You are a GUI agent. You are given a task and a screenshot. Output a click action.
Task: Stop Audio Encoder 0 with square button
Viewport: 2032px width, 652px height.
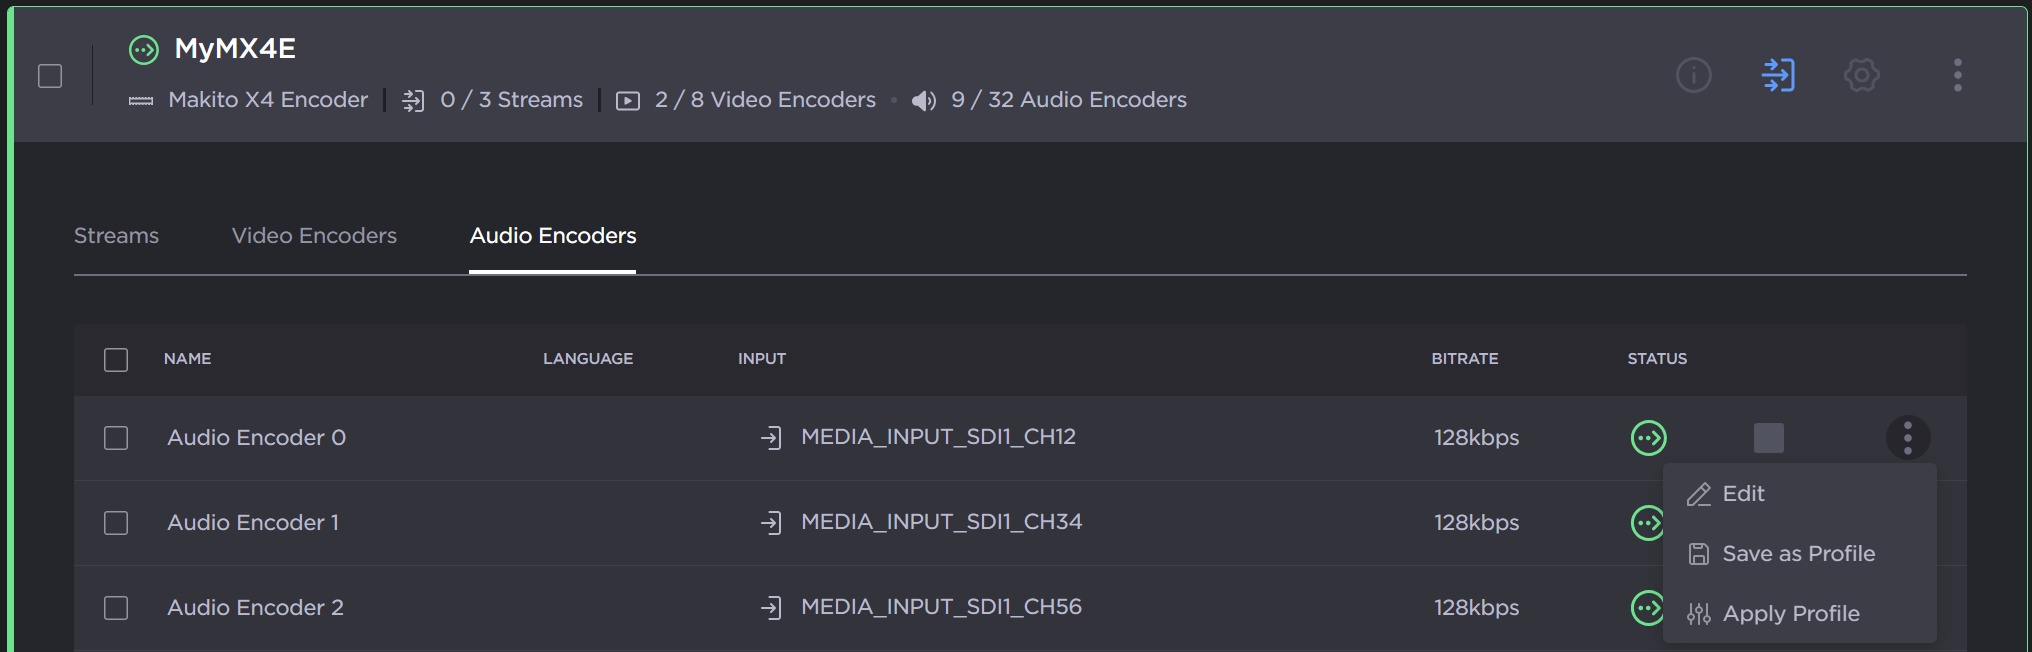point(1768,438)
